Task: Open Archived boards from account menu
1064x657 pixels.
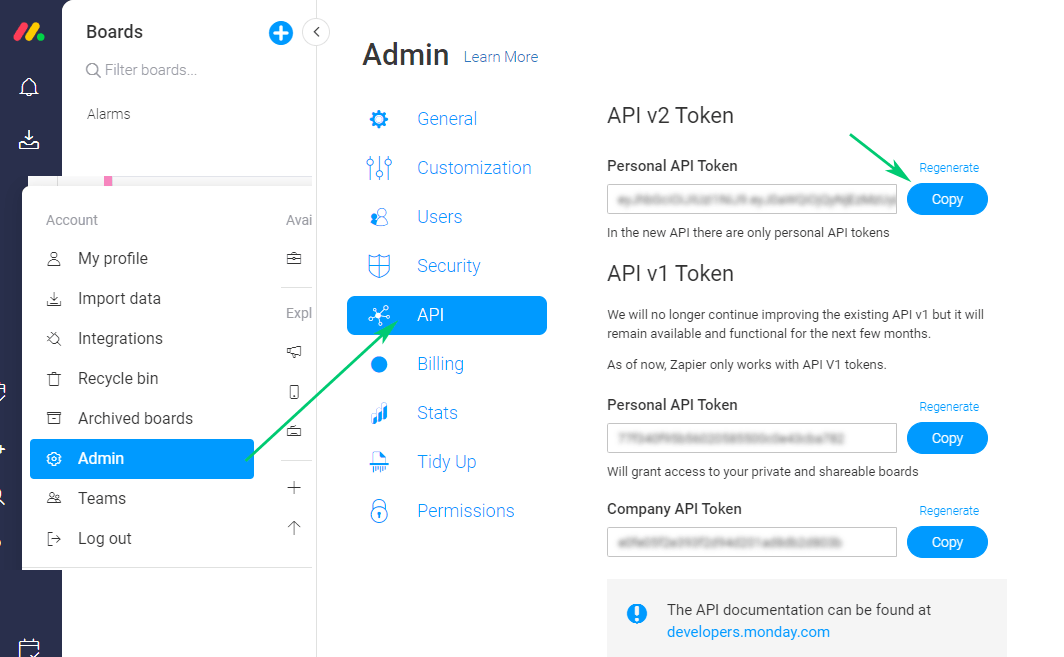Action: [x=135, y=419]
